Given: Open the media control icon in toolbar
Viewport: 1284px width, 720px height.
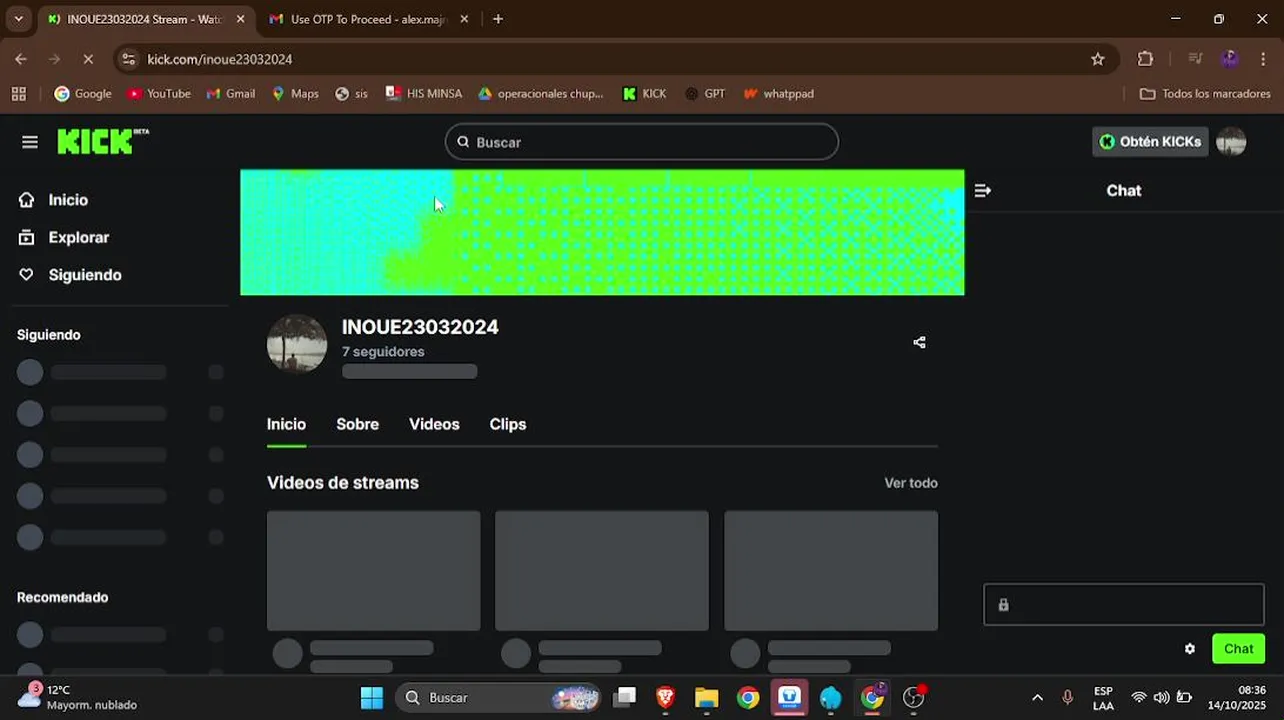Looking at the screenshot, I should [1195, 59].
